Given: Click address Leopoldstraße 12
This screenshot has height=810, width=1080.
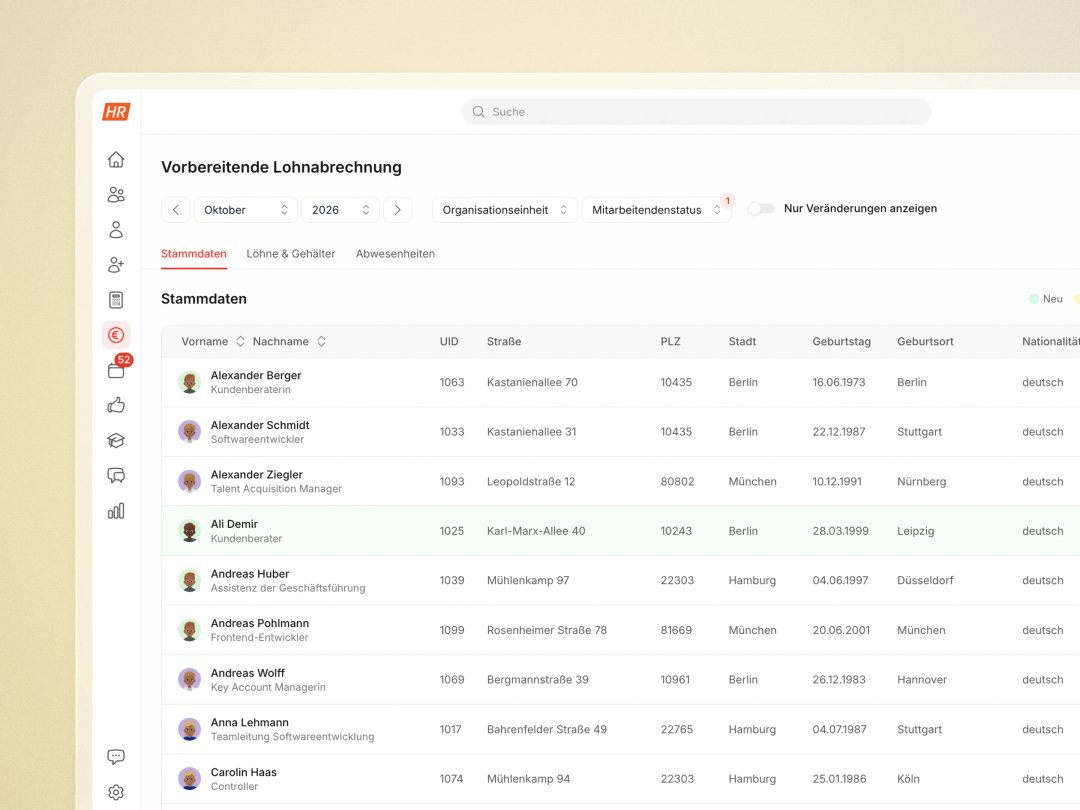Looking at the screenshot, I should 531,481.
